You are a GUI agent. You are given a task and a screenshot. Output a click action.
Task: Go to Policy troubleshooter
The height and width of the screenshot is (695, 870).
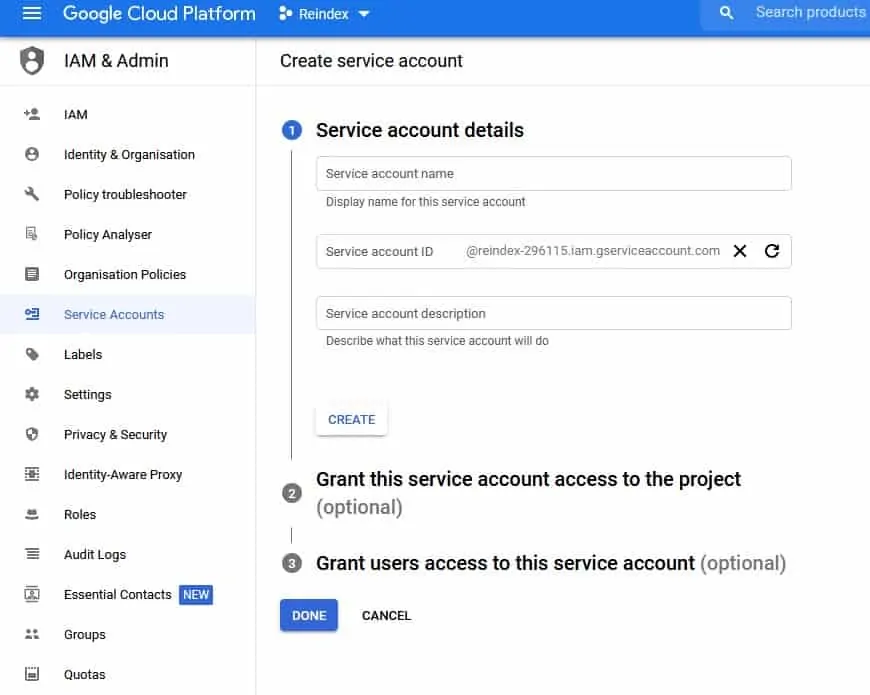(x=128, y=194)
